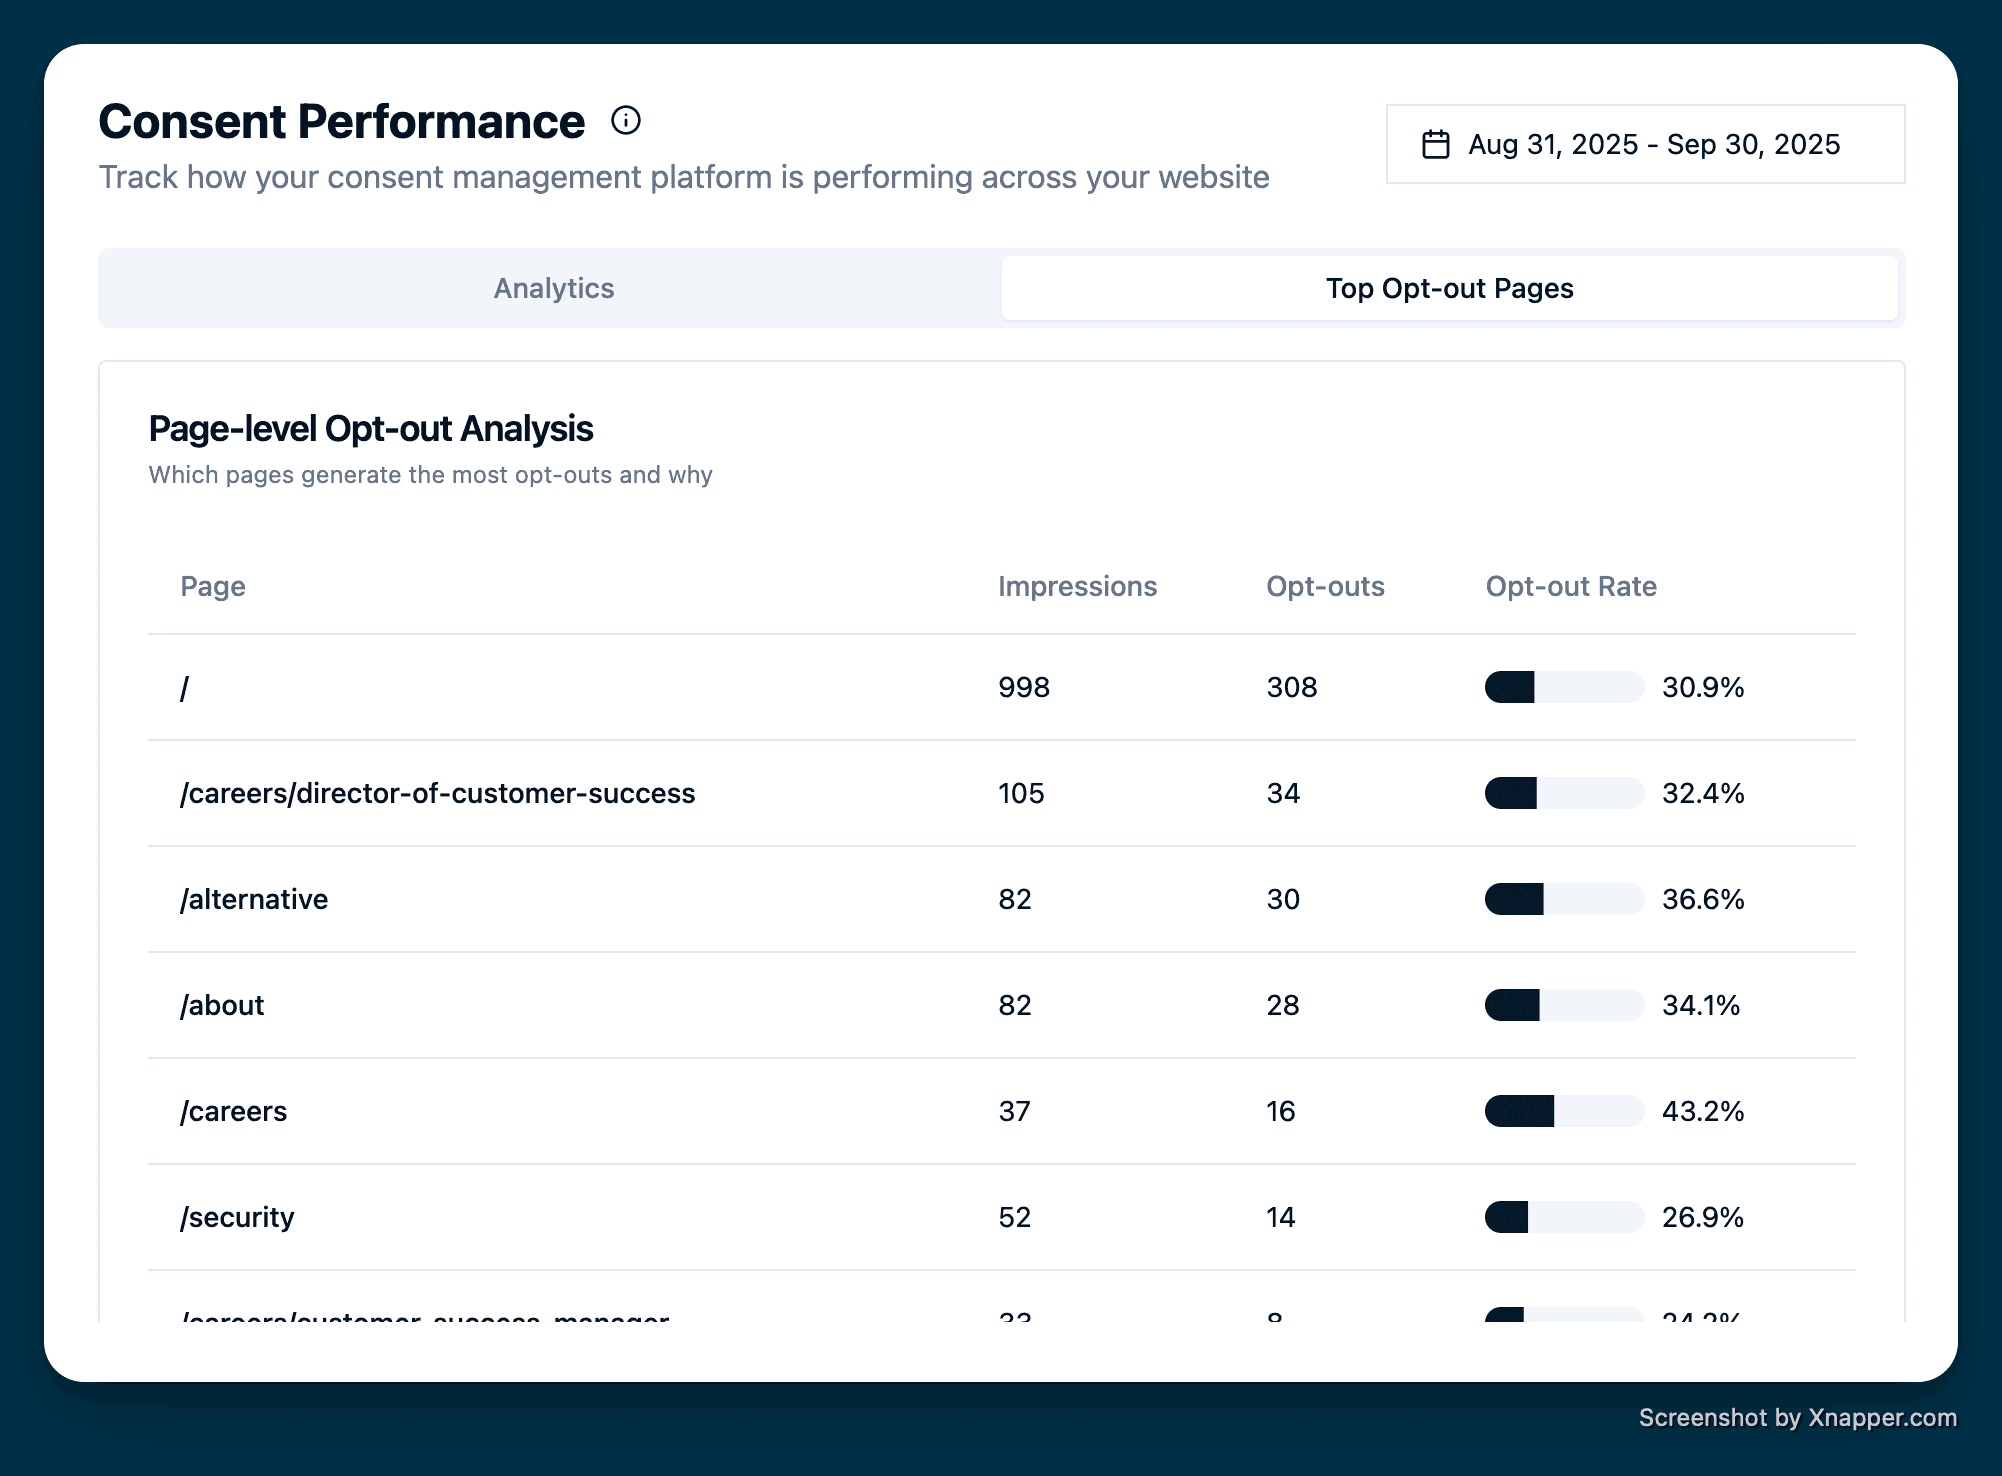This screenshot has height=1476, width=2002.
Task: Click the info icon beside Consent Performance
Action: coord(626,121)
